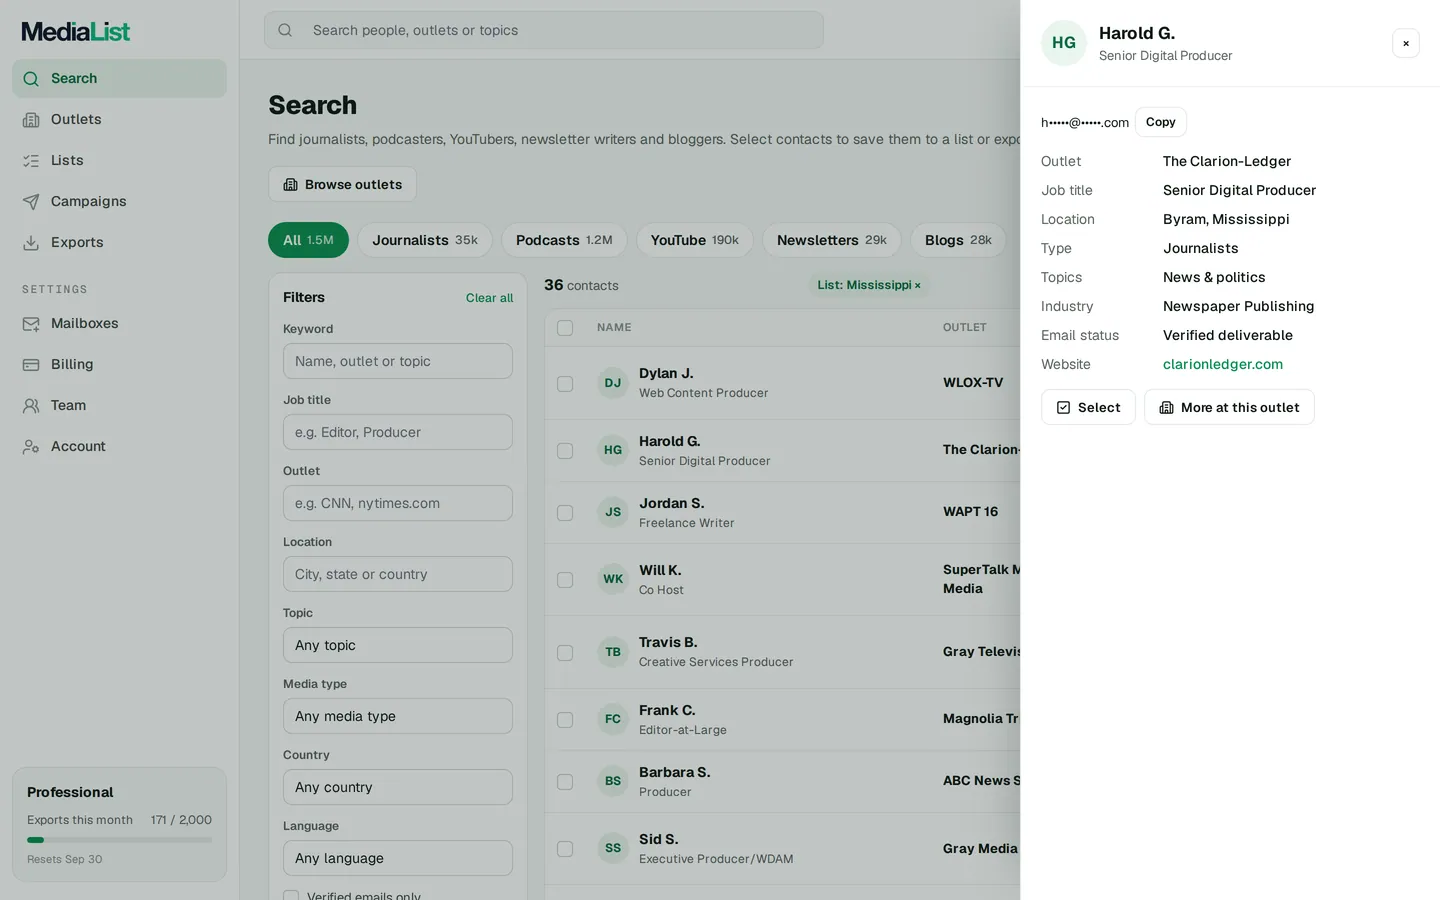
Task: Close the Harold G. detail panel
Action: point(1406,43)
